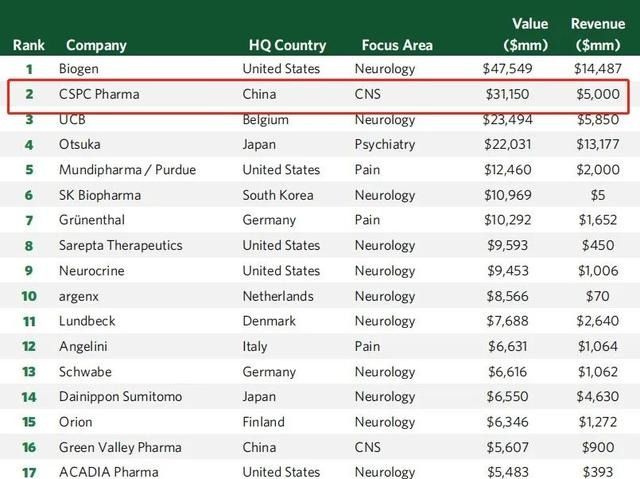Select the Revenue ($mm) column header
The height and width of the screenshot is (479, 640).
click(x=597, y=34)
